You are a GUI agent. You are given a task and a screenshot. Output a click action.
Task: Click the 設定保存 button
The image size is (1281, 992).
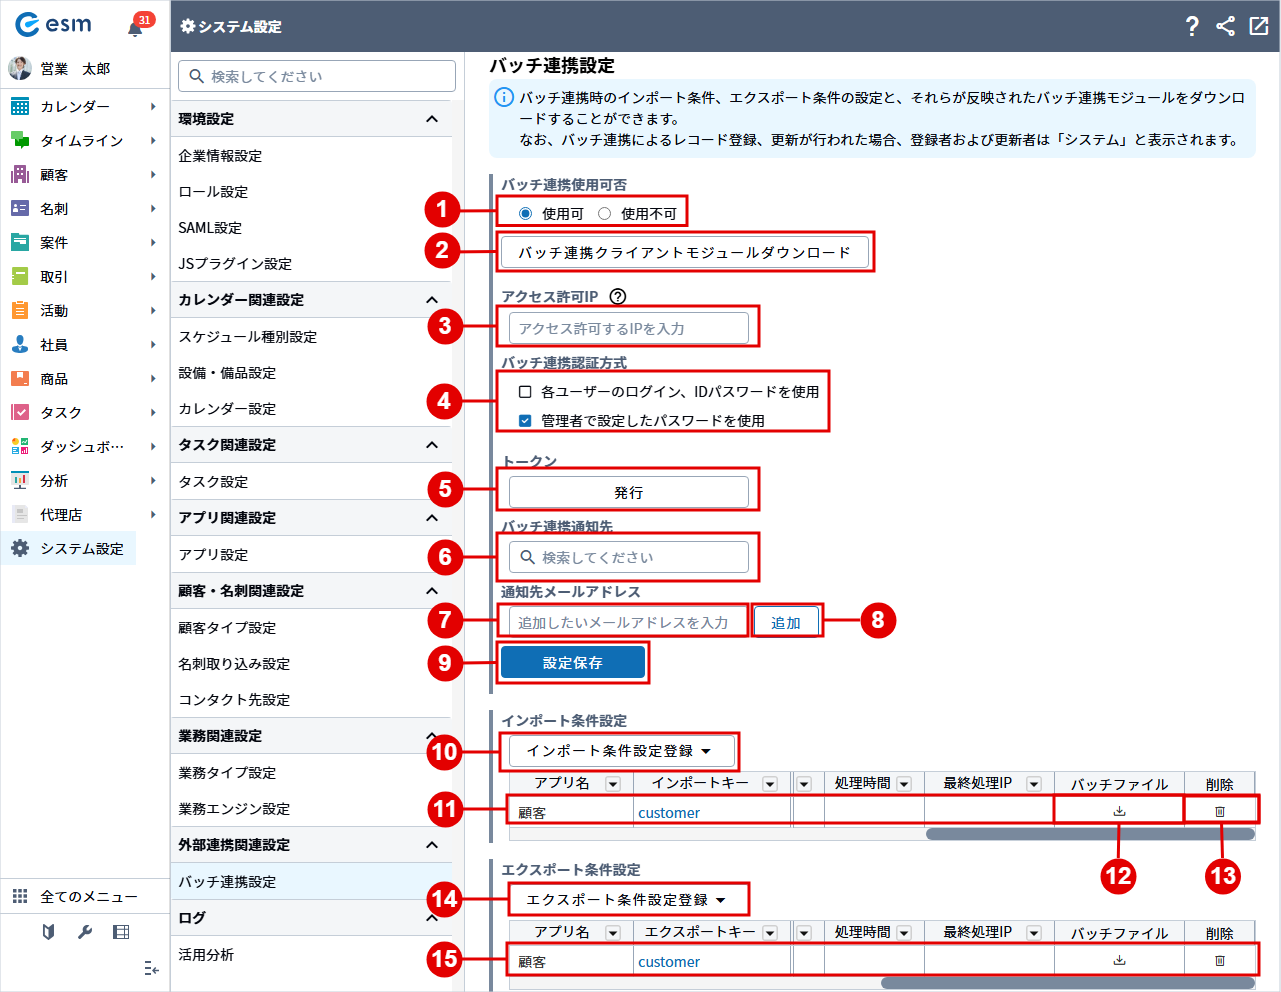573,663
